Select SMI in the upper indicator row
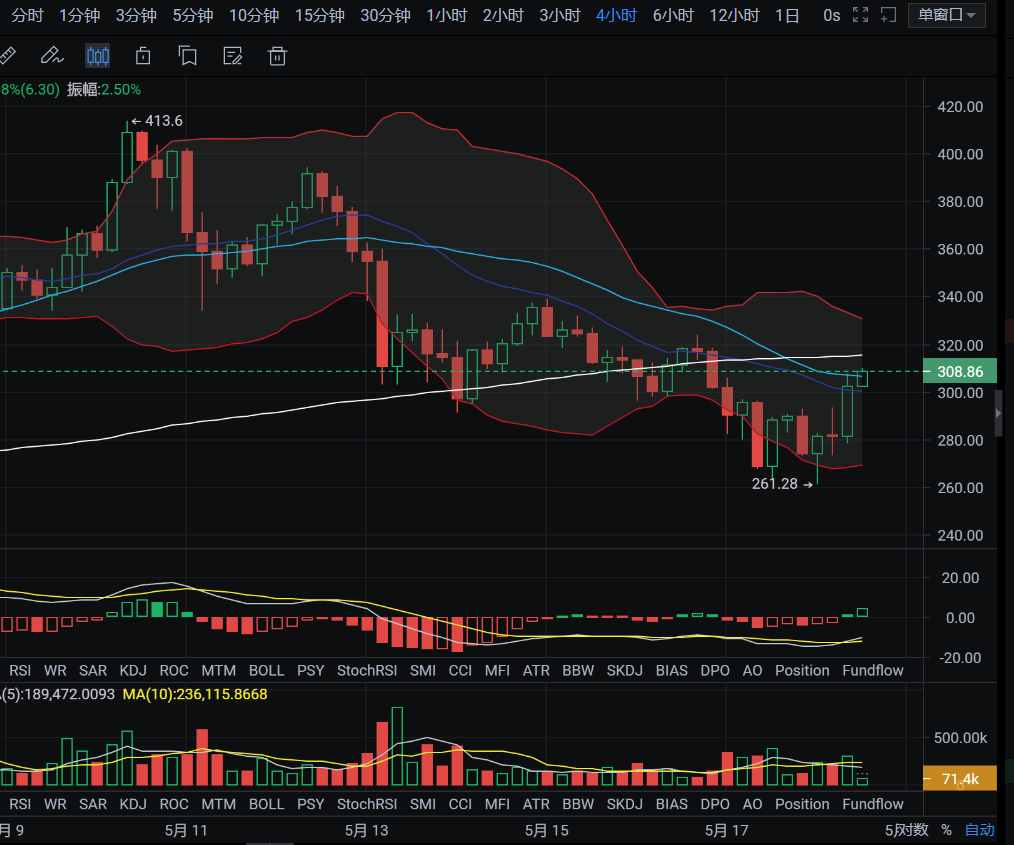This screenshot has height=845, width=1014. point(423,670)
